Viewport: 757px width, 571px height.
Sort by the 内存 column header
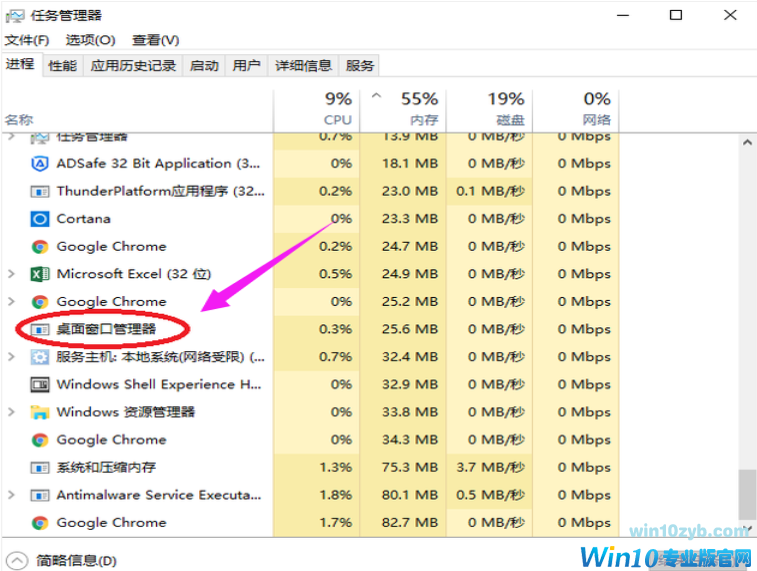point(403,111)
